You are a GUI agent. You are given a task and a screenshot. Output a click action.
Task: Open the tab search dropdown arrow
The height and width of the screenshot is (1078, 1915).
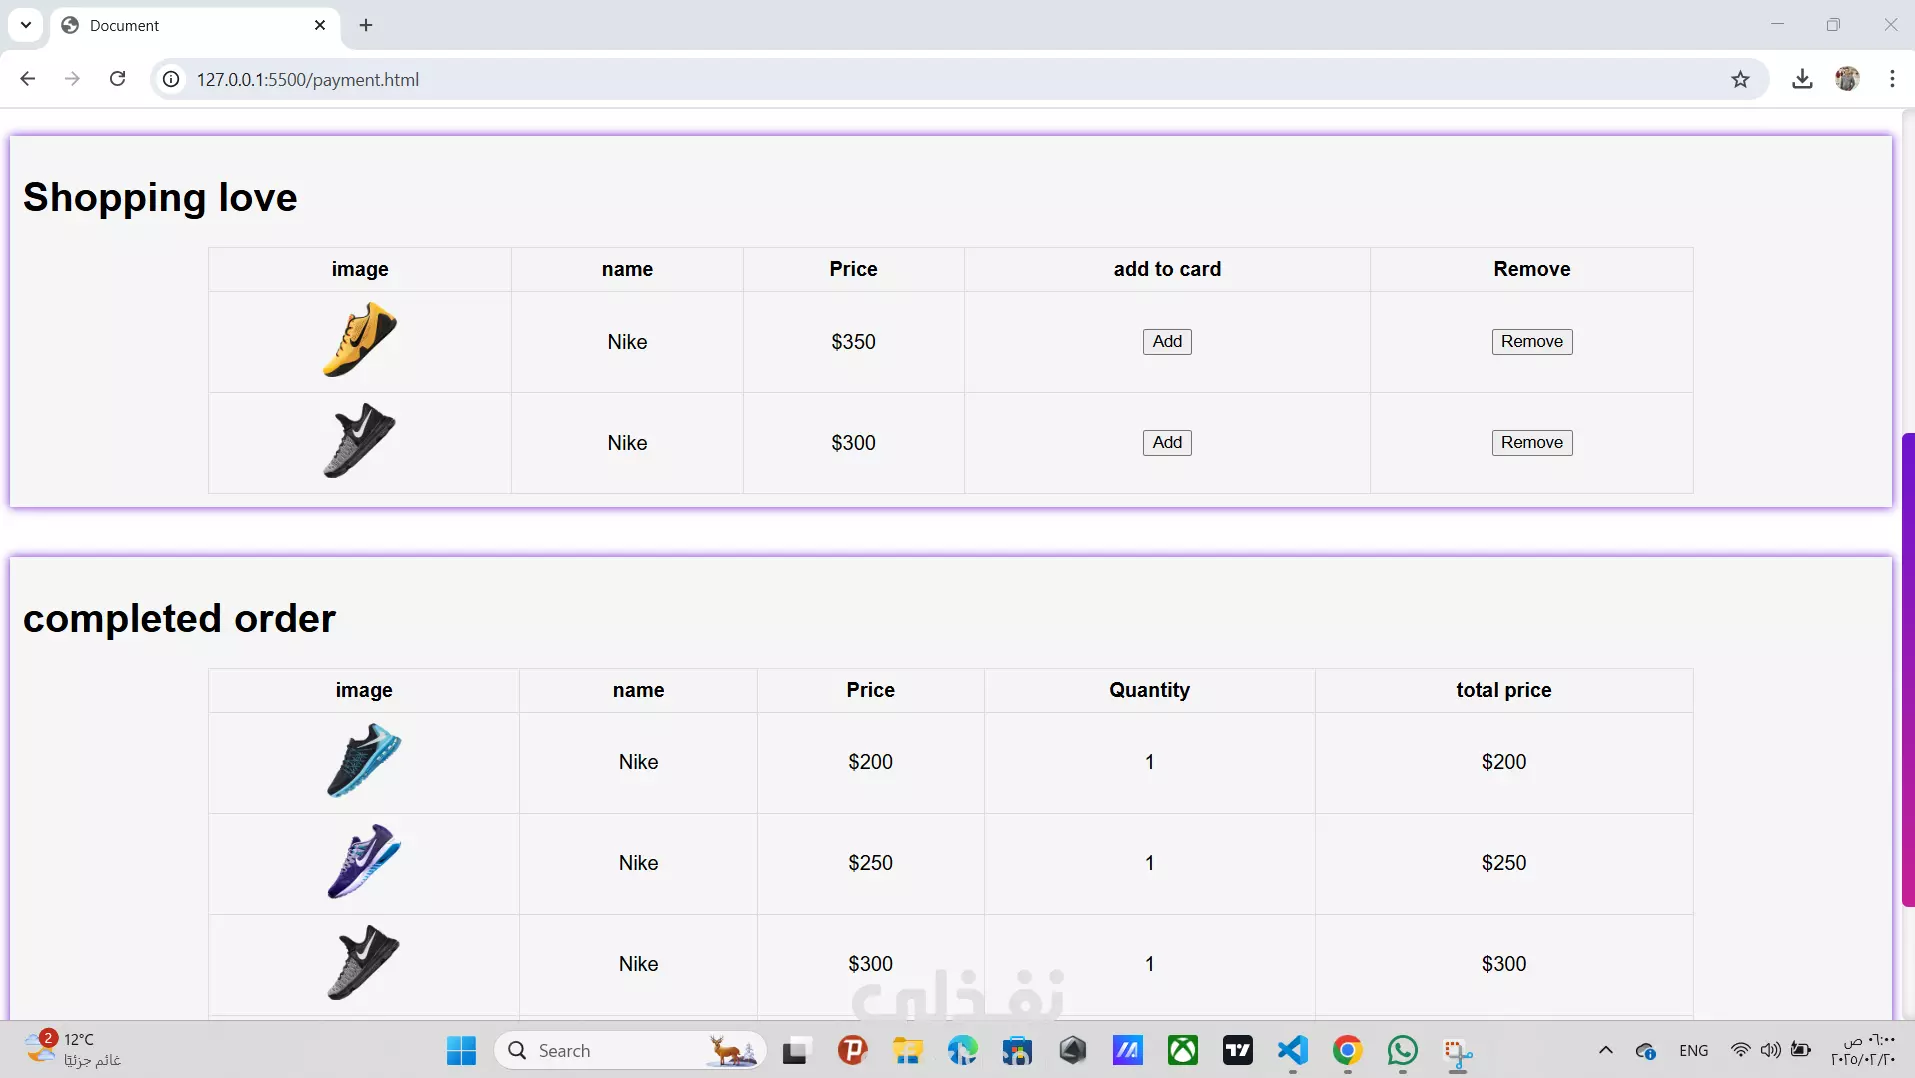[x=26, y=25]
